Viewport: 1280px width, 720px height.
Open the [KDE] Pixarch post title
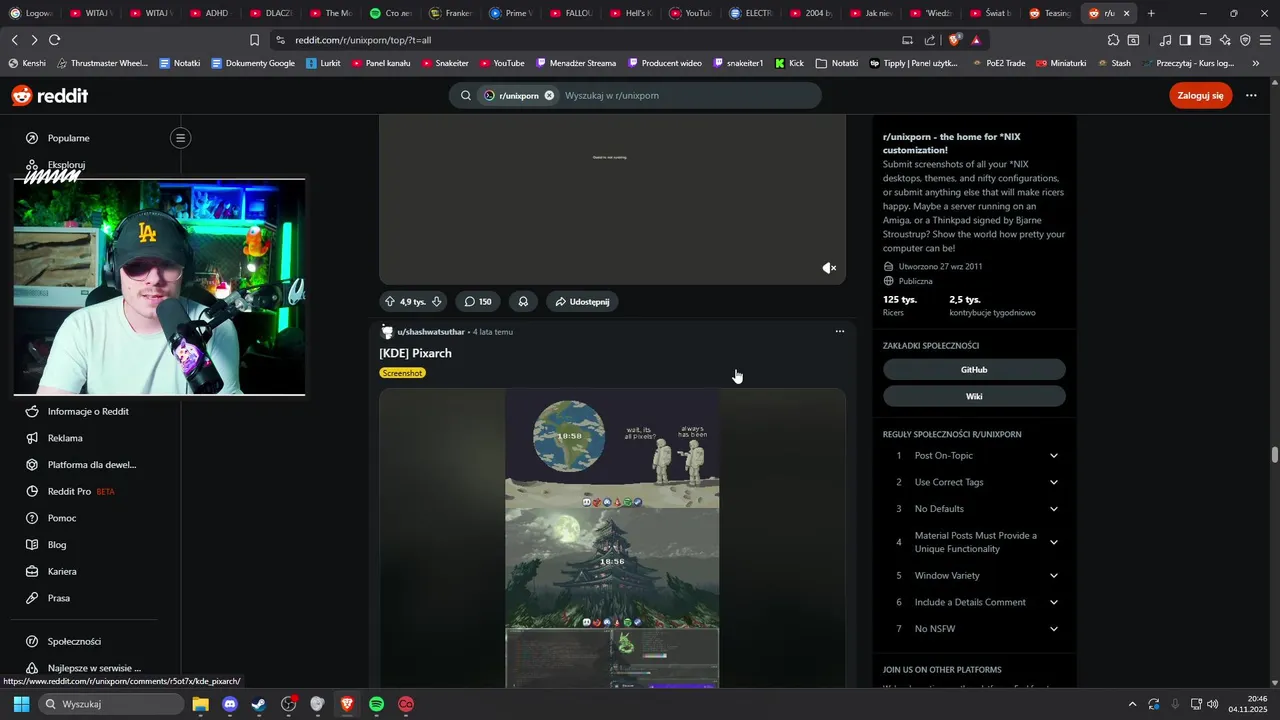(x=415, y=353)
